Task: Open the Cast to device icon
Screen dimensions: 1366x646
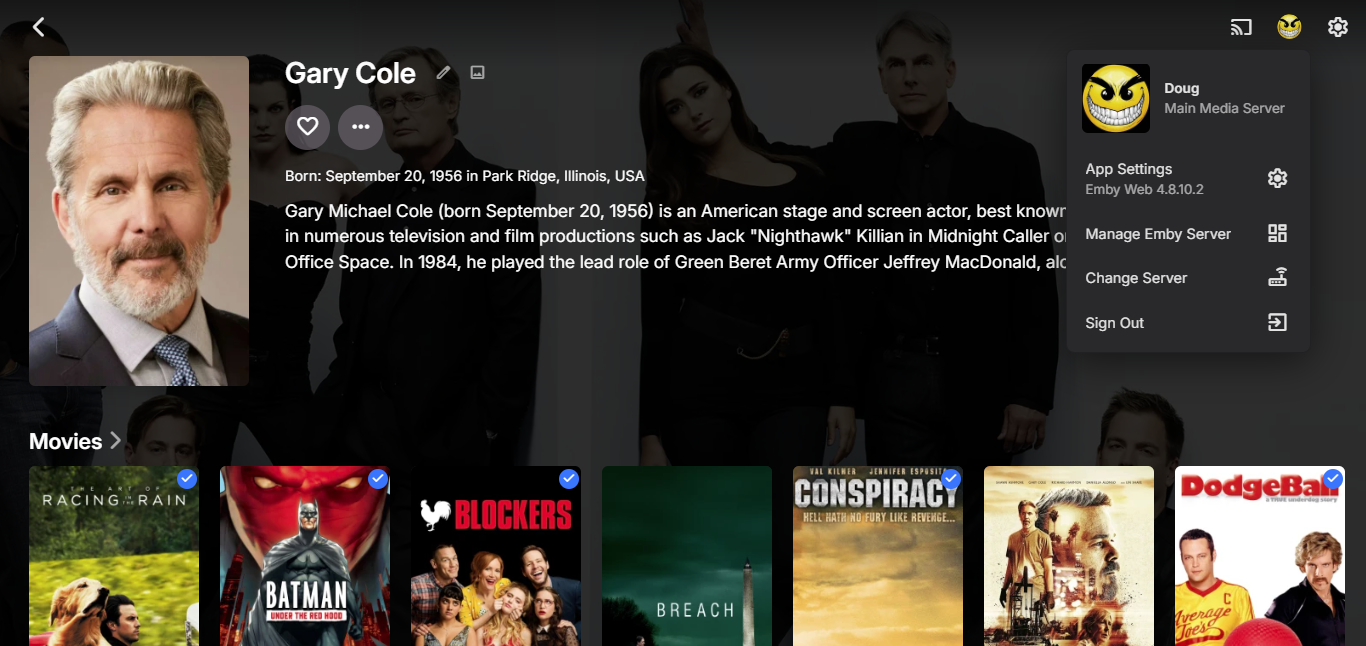Action: point(1241,27)
